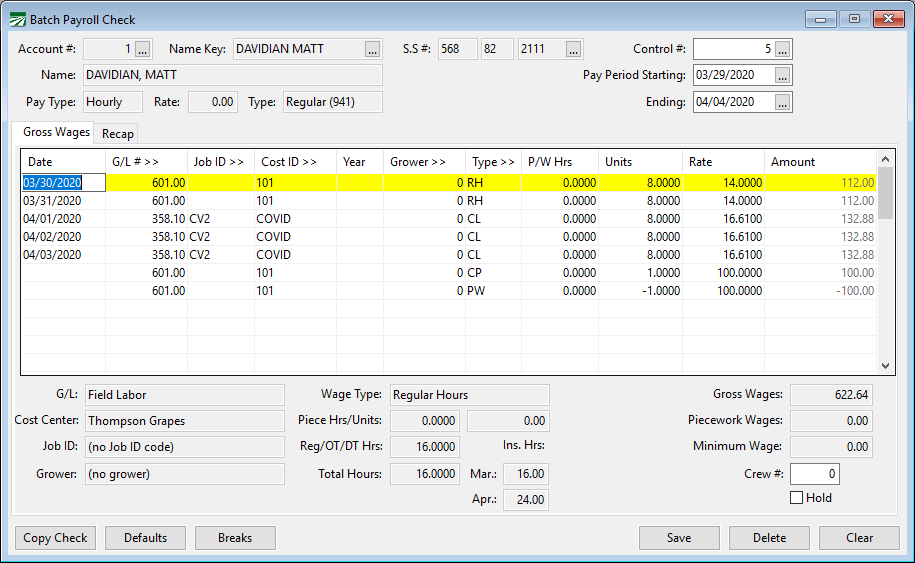Open S.S # lookup ellipsis button
Screen dimensions: 915x563
tap(574, 49)
